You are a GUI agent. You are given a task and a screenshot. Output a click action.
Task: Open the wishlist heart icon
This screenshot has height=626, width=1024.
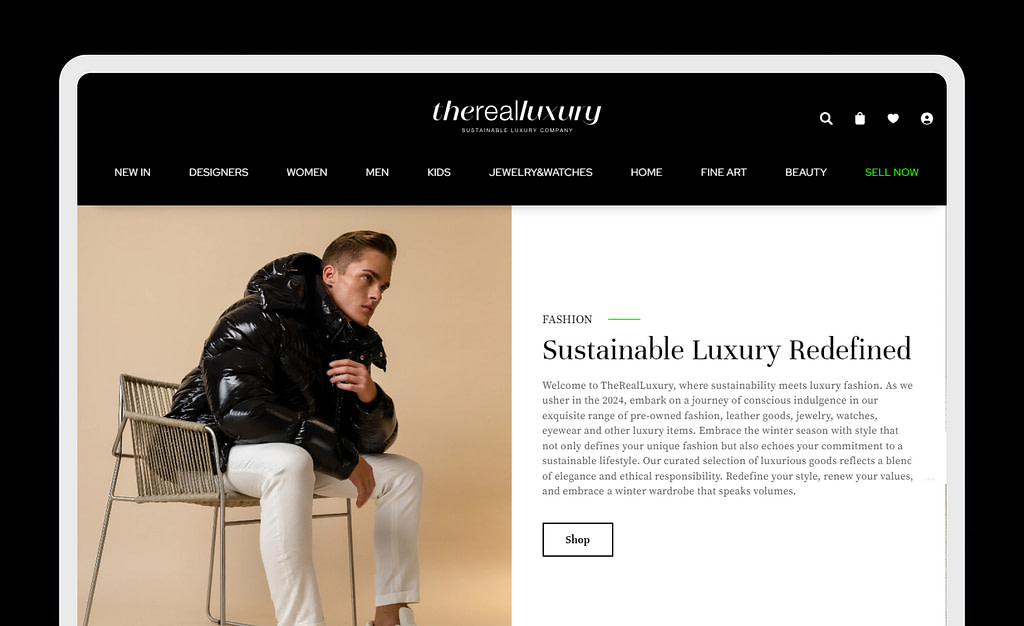pos(893,118)
